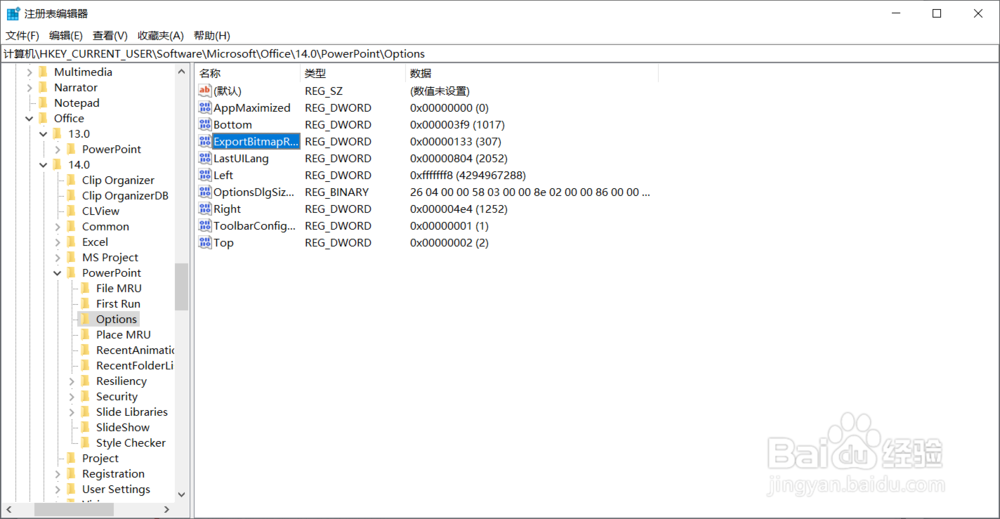
Task: Select the Narrator tree label
Action: click(76, 87)
